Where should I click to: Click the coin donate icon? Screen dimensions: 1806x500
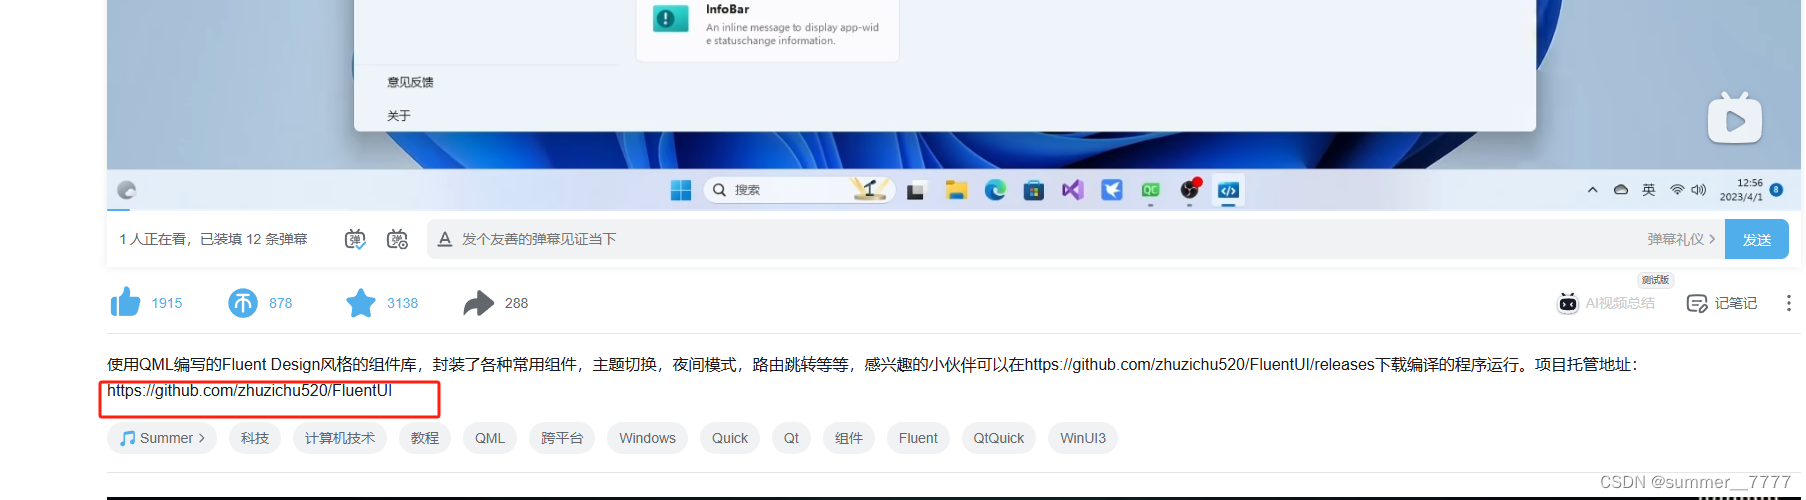point(243,302)
